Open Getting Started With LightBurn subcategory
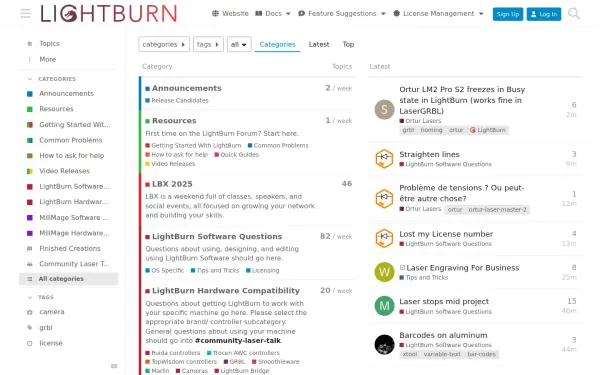600x375 pixels. (196, 146)
